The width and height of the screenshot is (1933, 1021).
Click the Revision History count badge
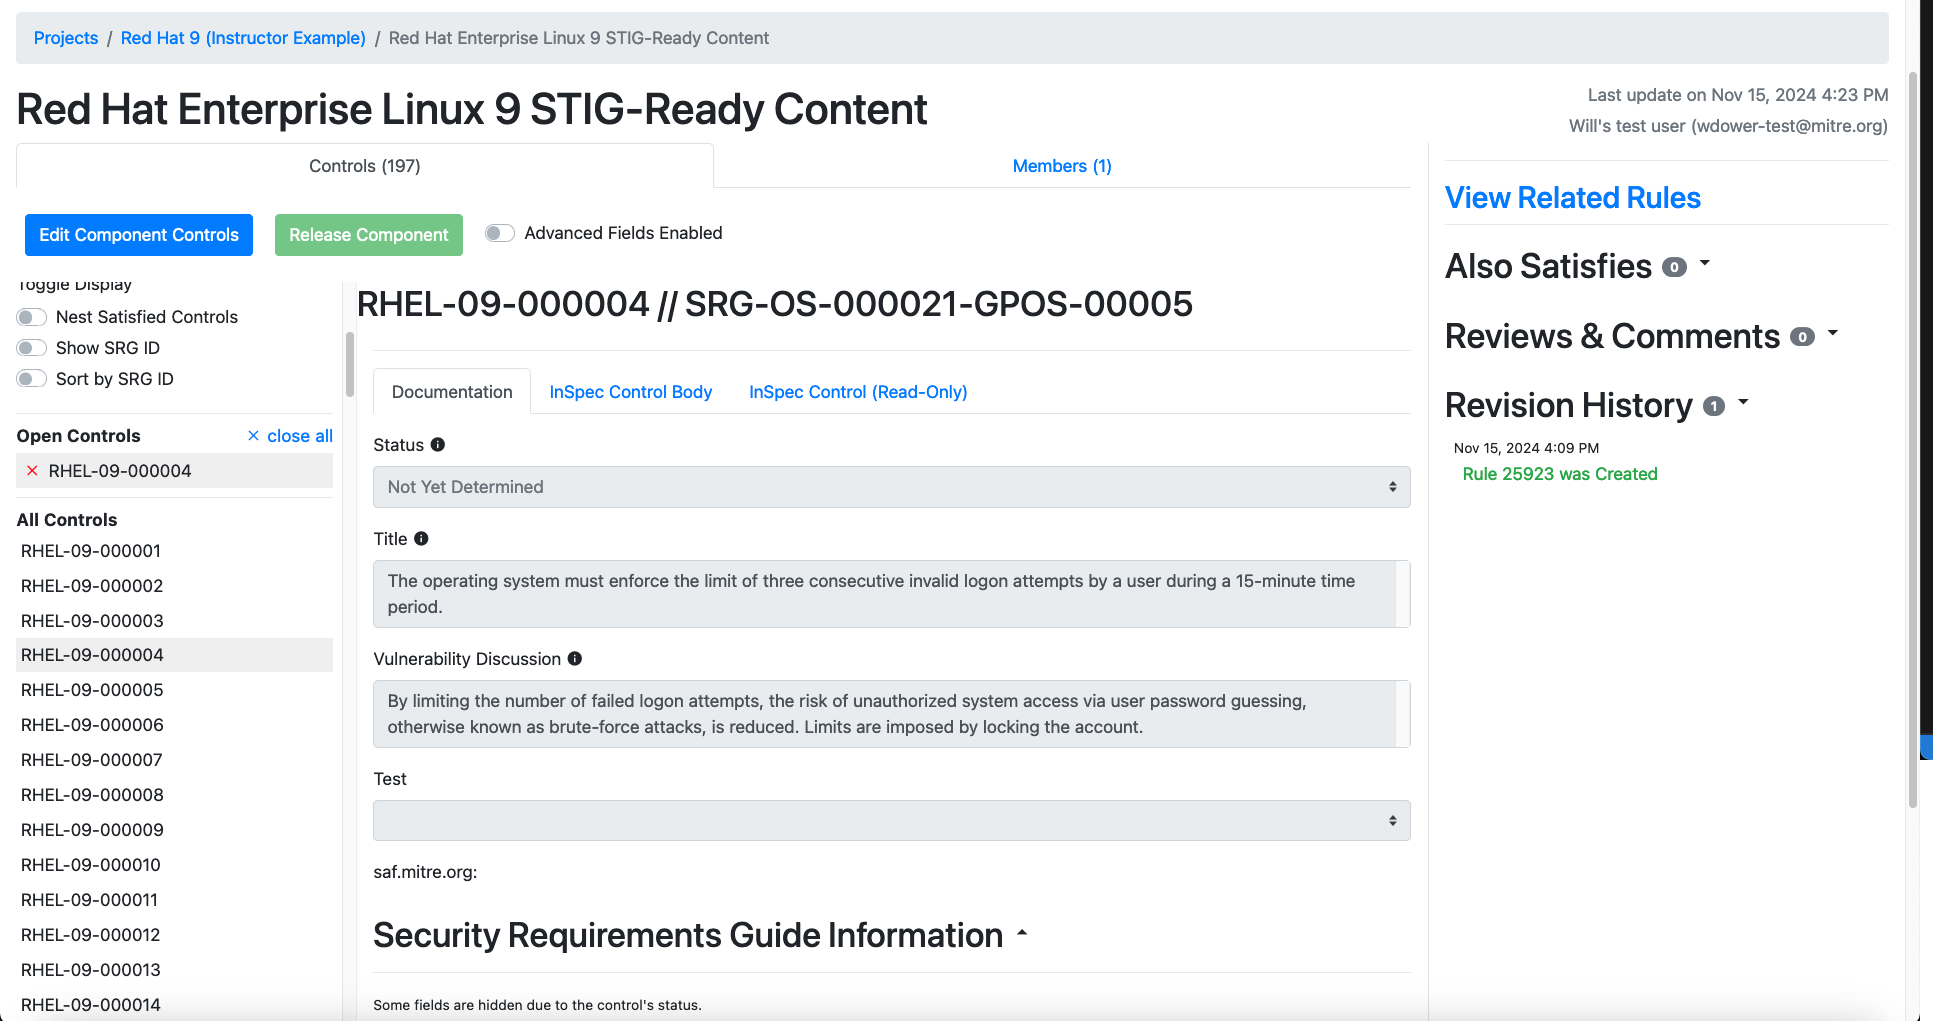pos(1714,406)
